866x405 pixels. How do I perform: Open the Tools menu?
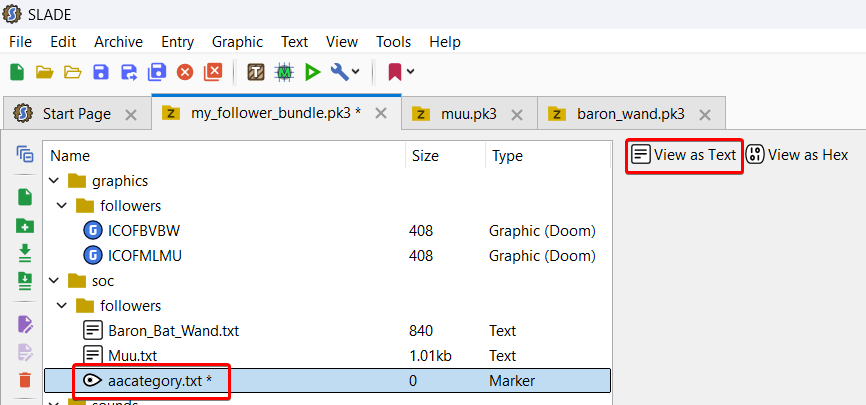point(393,42)
